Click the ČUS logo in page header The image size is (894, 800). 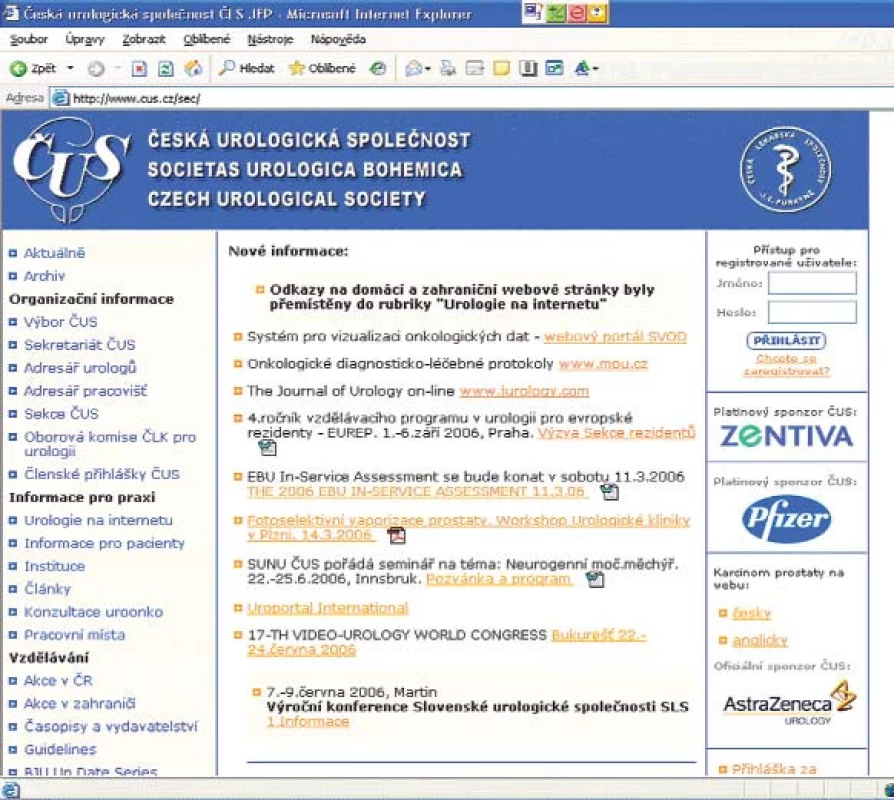[71, 170]
